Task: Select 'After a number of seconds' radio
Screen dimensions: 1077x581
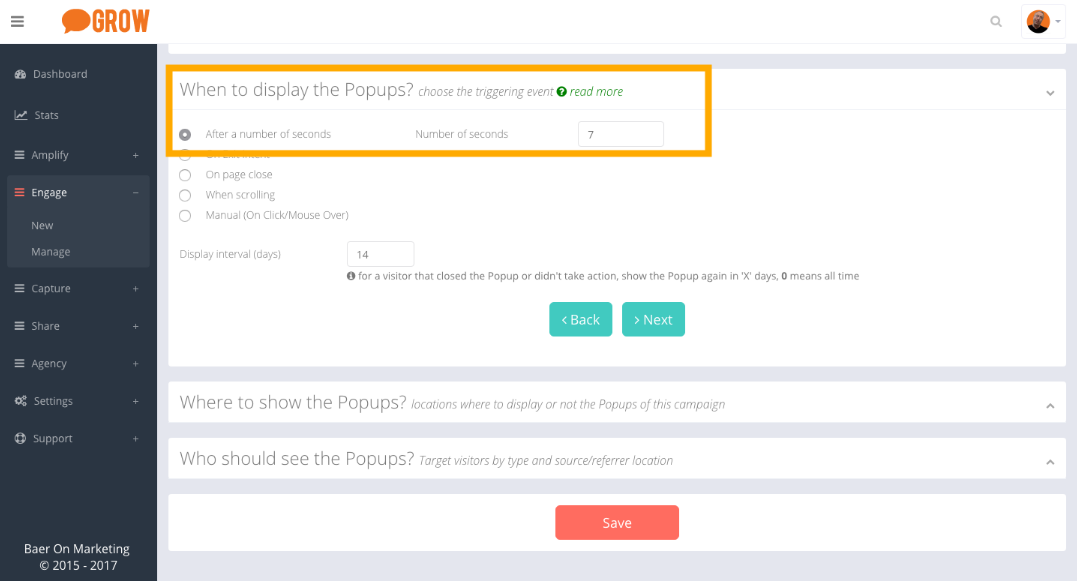Action: tap(185, 134)
